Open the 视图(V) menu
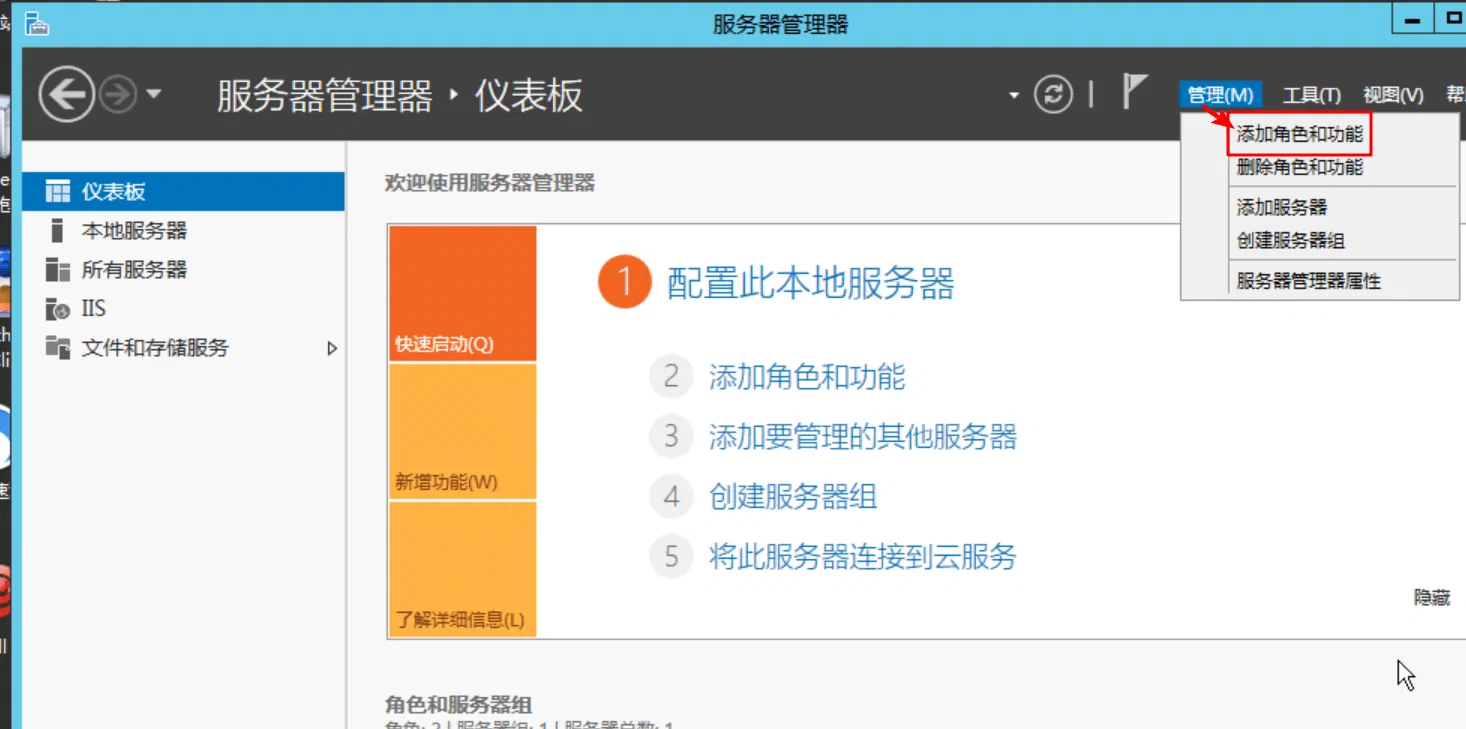 click(1393, 95)
